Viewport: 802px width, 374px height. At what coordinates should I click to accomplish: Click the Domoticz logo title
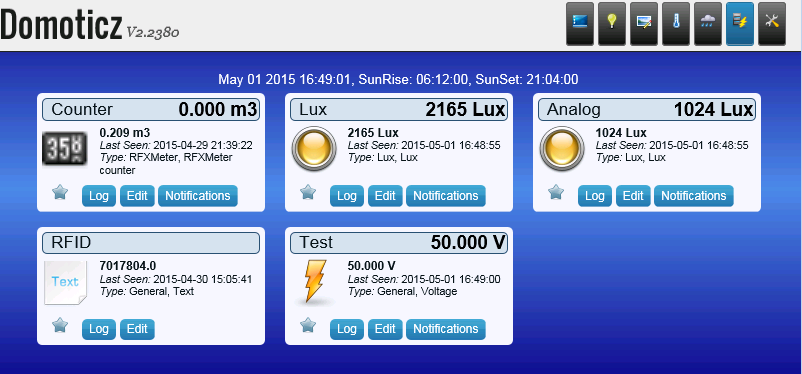(x=61, y=25)
